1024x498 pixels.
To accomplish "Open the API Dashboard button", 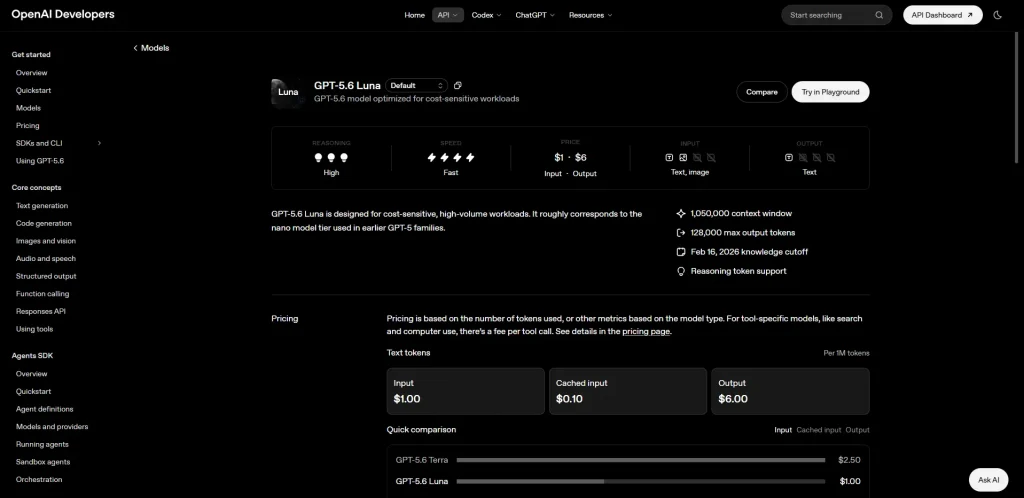I will (942, 15).
